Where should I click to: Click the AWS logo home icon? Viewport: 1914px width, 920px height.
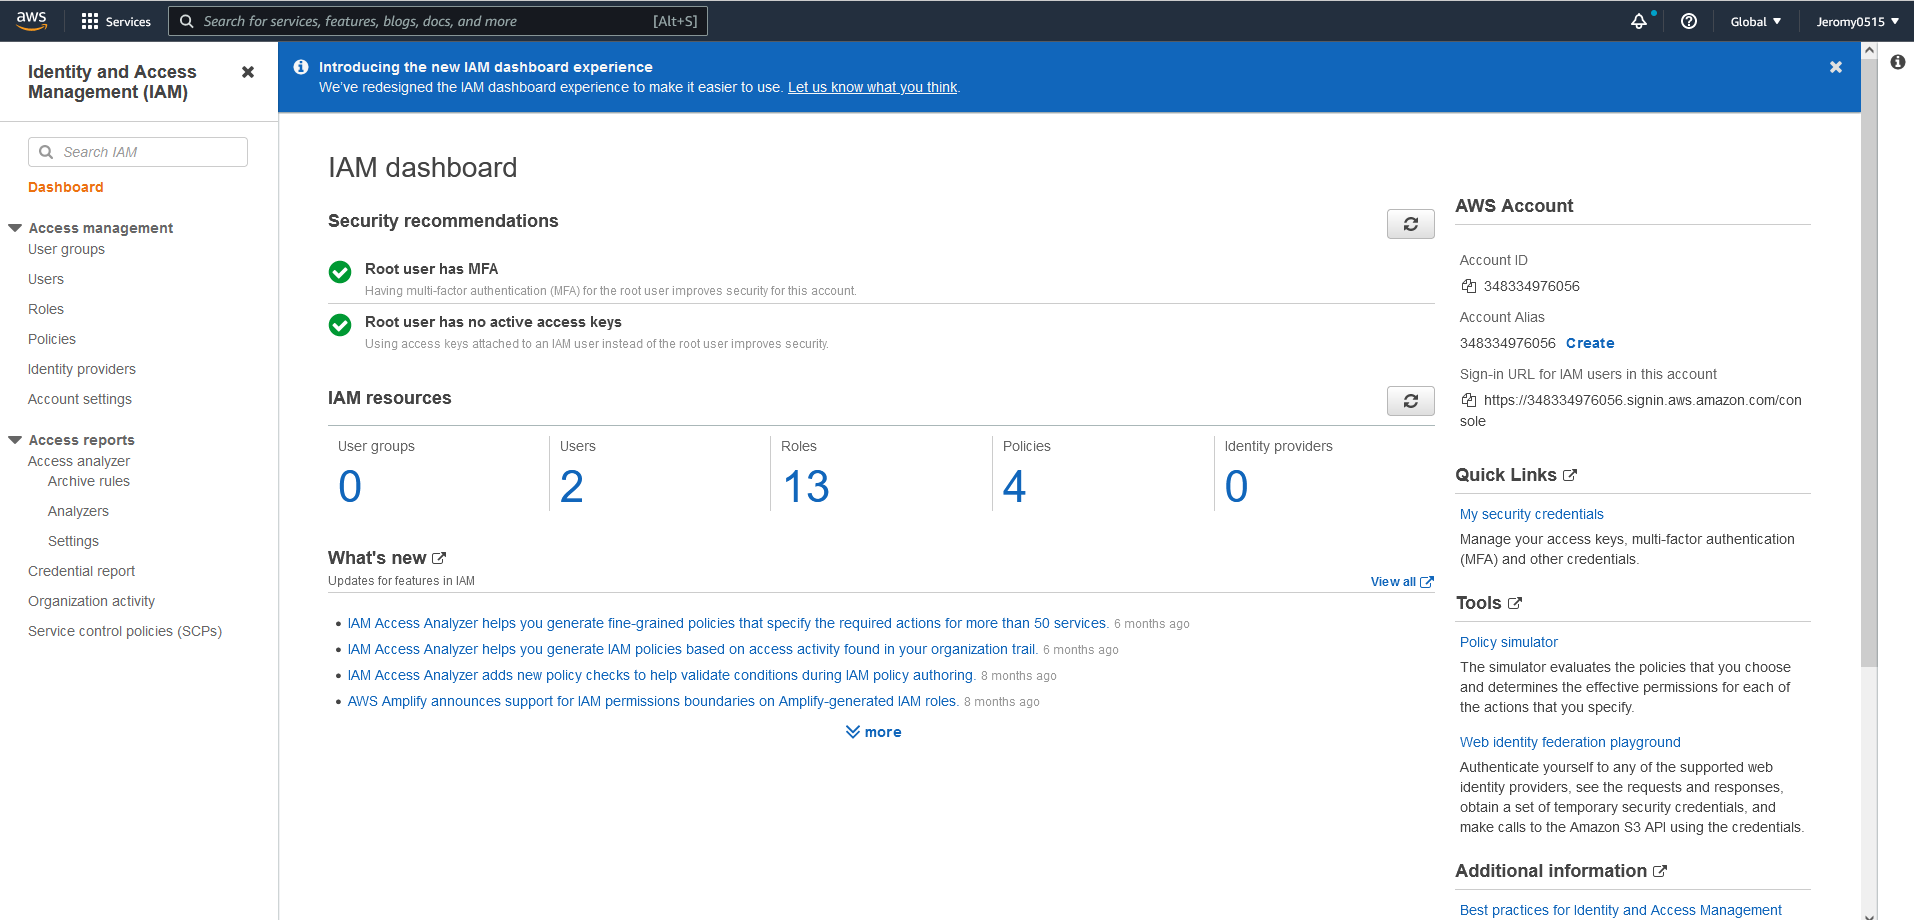tap(32, 20)
